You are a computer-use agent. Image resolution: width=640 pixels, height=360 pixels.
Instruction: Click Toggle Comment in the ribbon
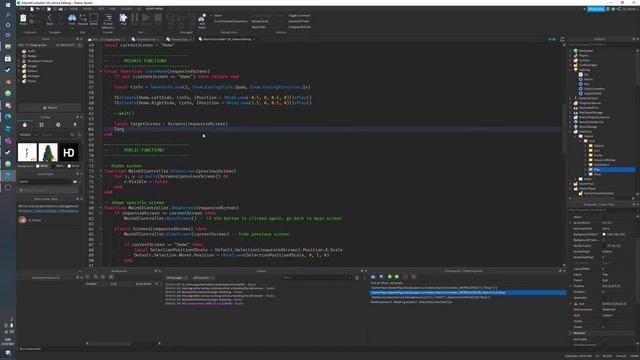click(x=300, y=16)
